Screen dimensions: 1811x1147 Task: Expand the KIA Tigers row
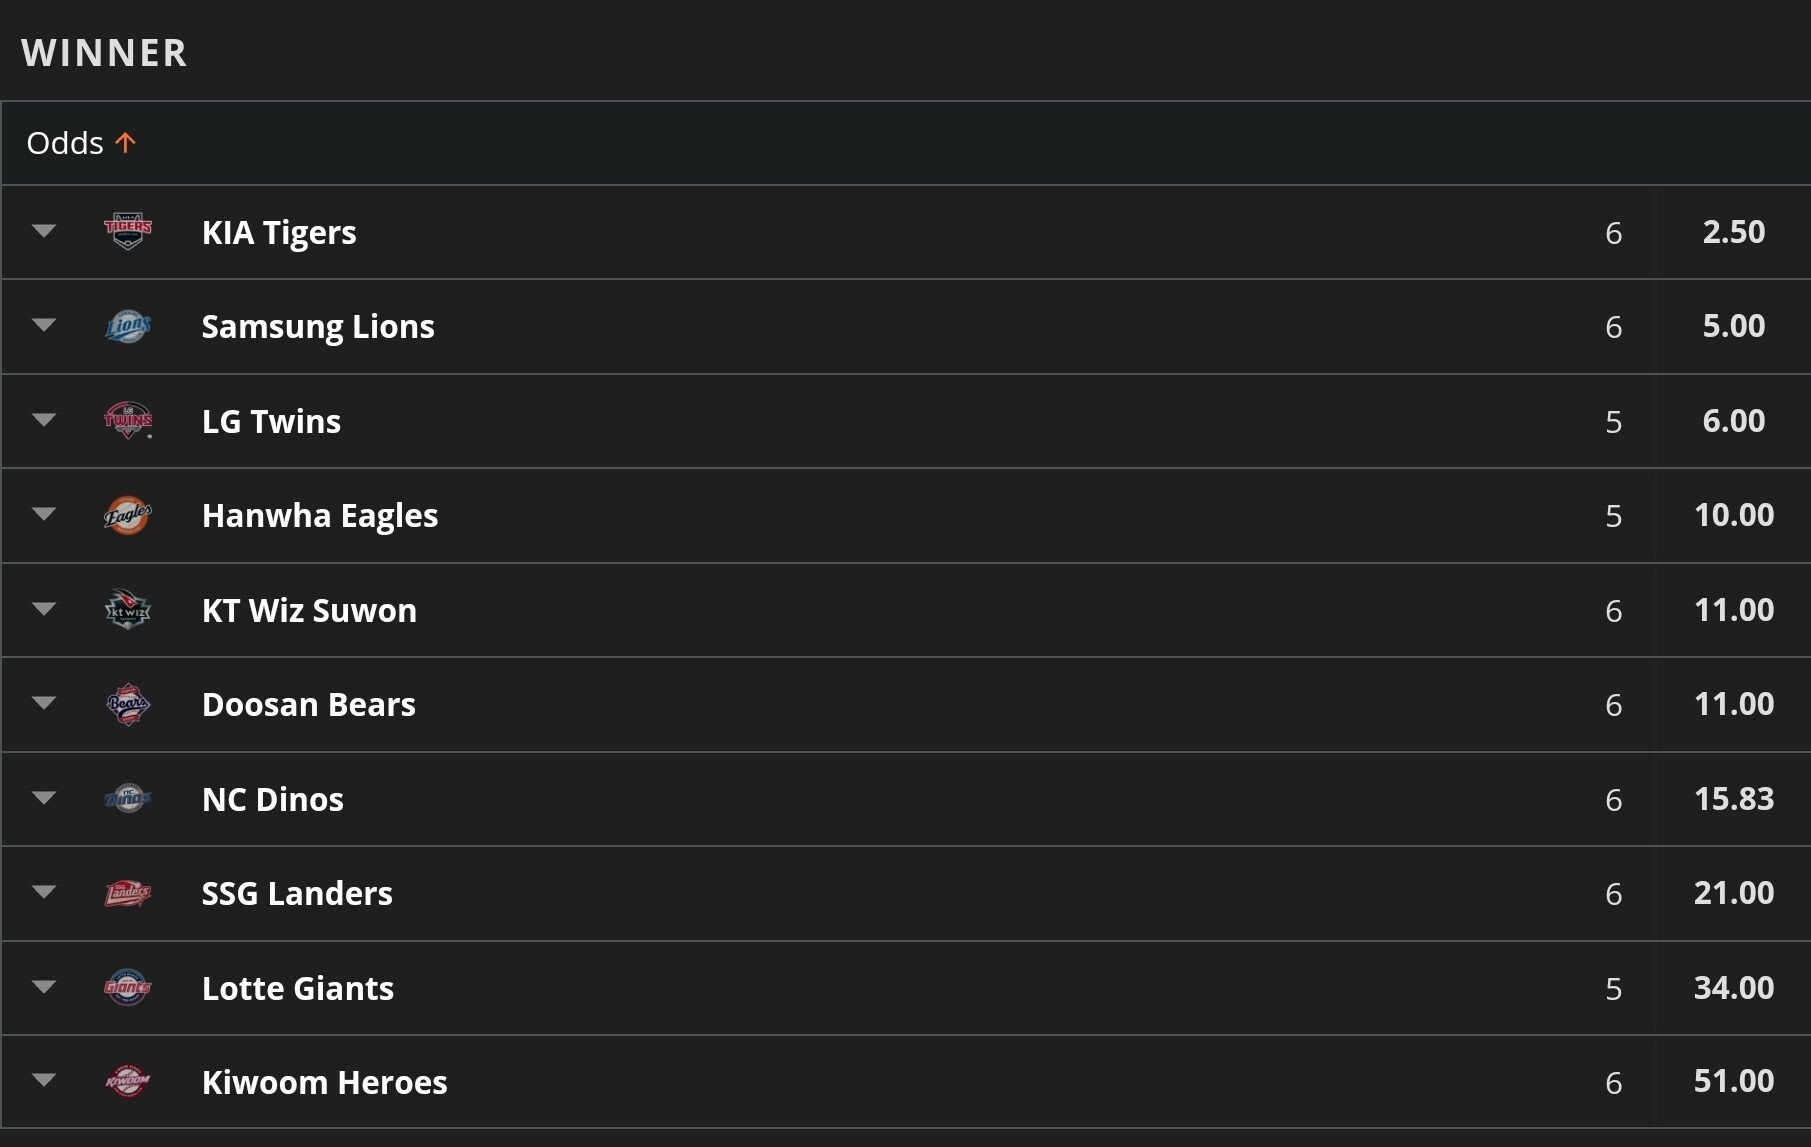(44, 231)
